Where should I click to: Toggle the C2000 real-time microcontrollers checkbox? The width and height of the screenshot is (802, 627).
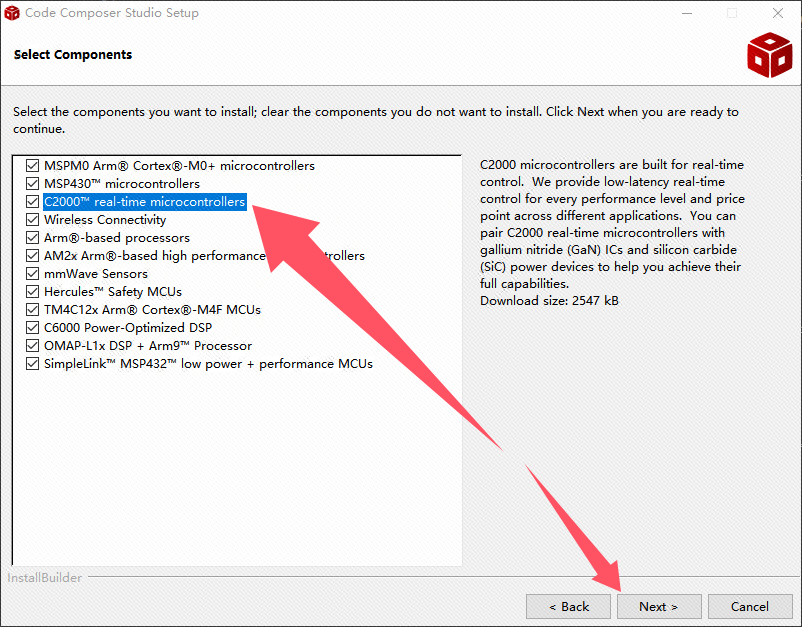[32, 201]
